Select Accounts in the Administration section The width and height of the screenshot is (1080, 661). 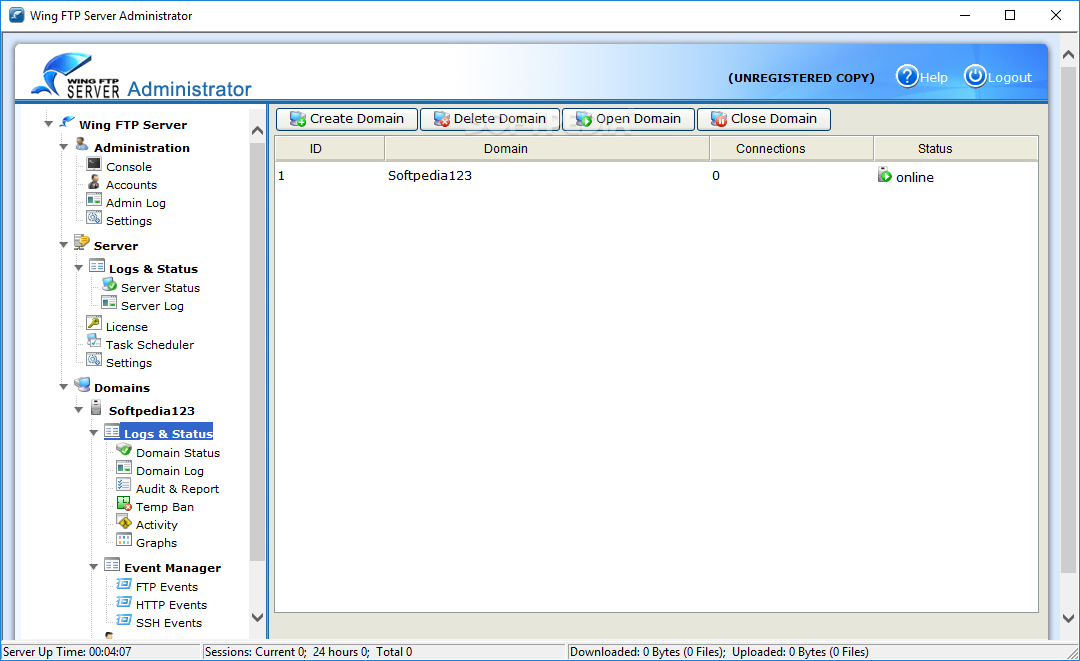pyautogui.click(x=132, y=185)
